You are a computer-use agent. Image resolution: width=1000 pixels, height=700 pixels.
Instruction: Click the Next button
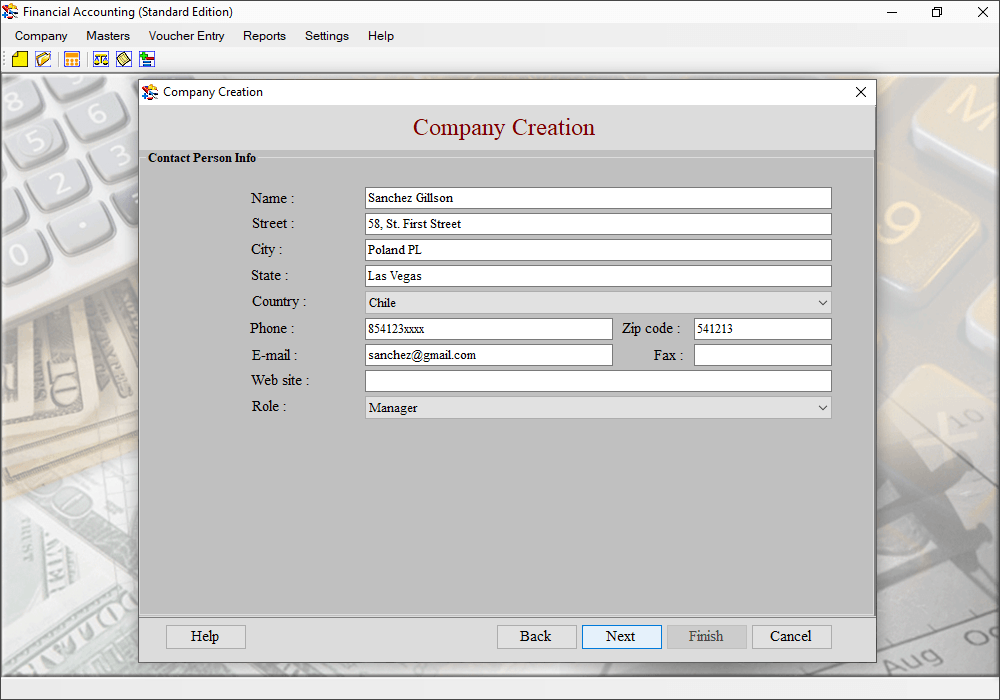621,636
